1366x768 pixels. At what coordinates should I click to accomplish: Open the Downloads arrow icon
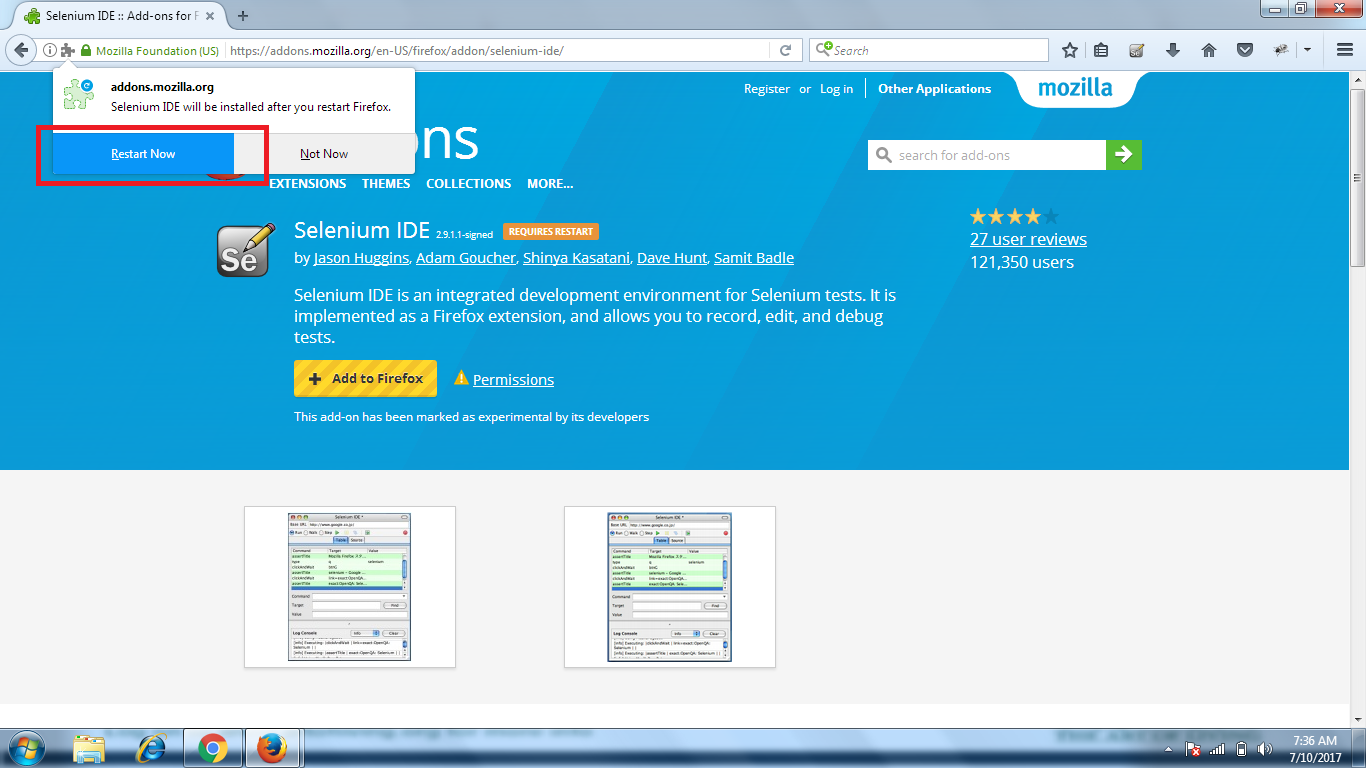click(x=1173, y=50)
